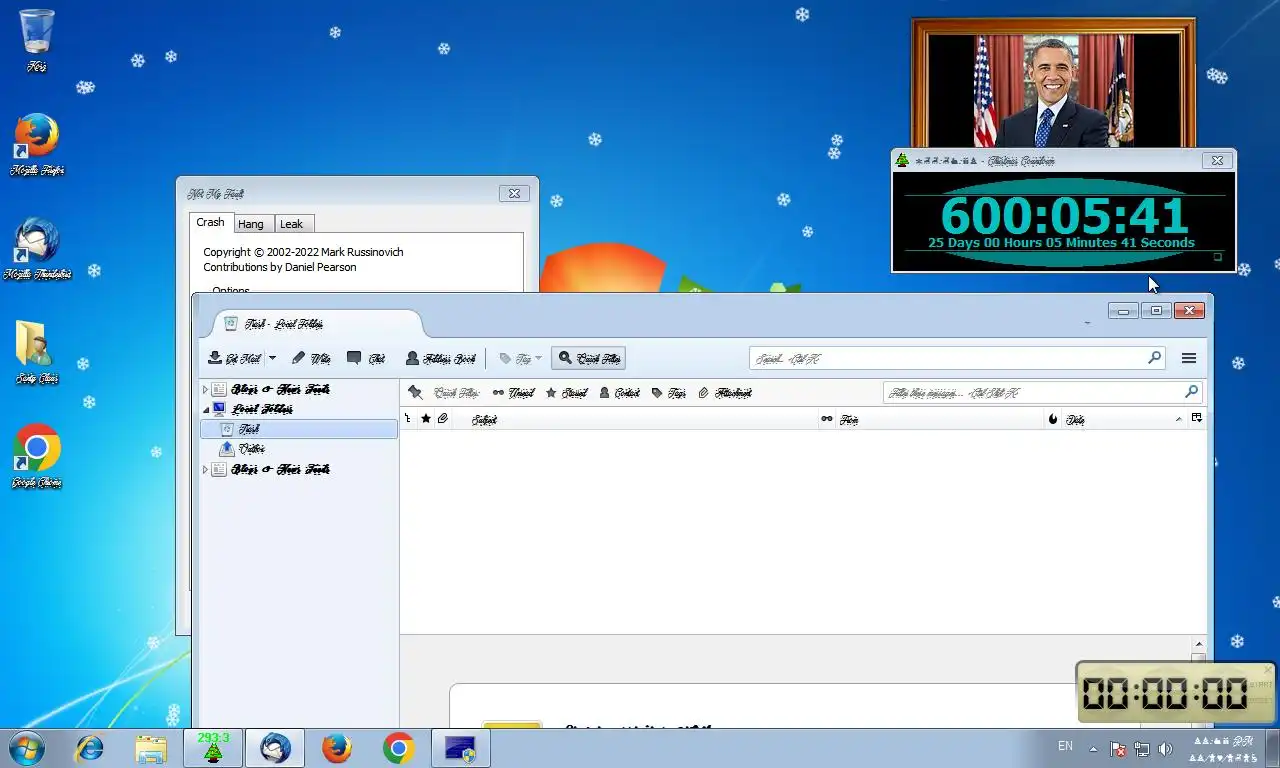Expand the last Blogs & News Feeds account

(x=206, y=469)
